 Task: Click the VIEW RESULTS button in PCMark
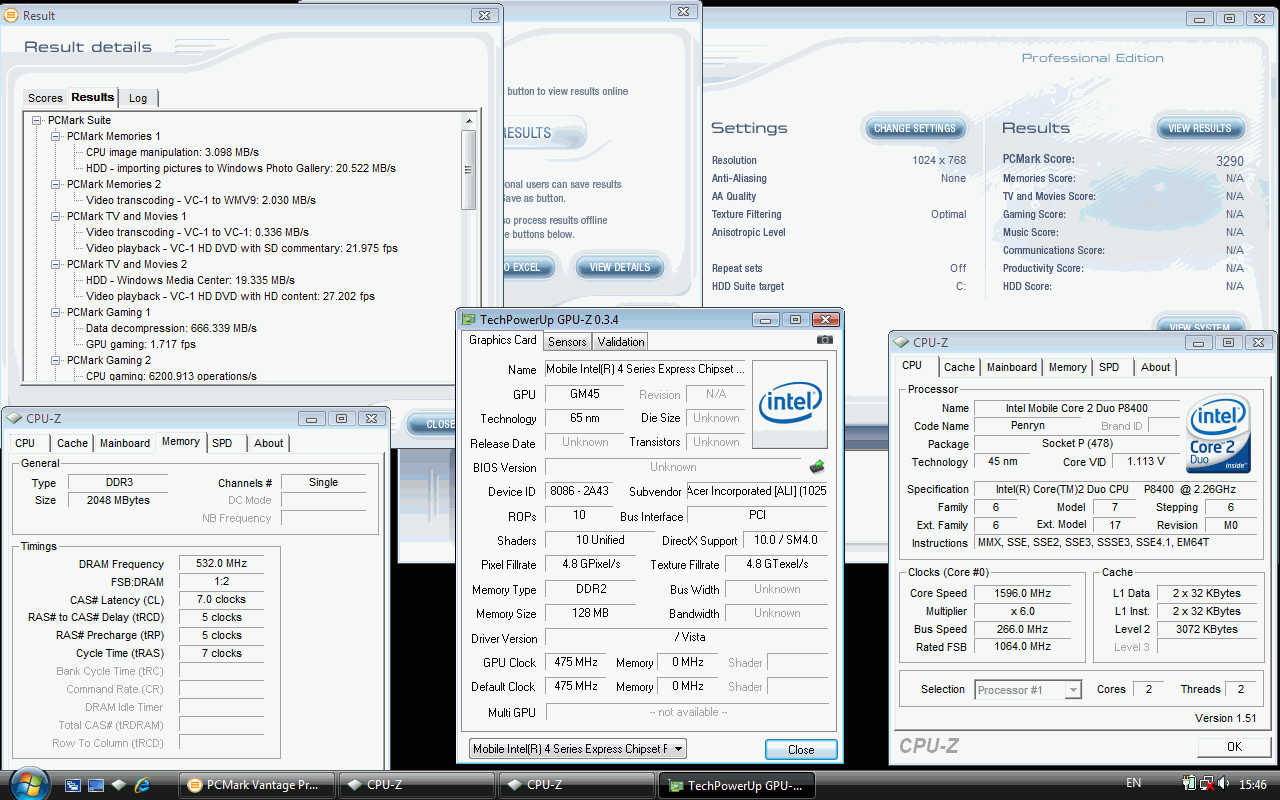(1200, 128)
